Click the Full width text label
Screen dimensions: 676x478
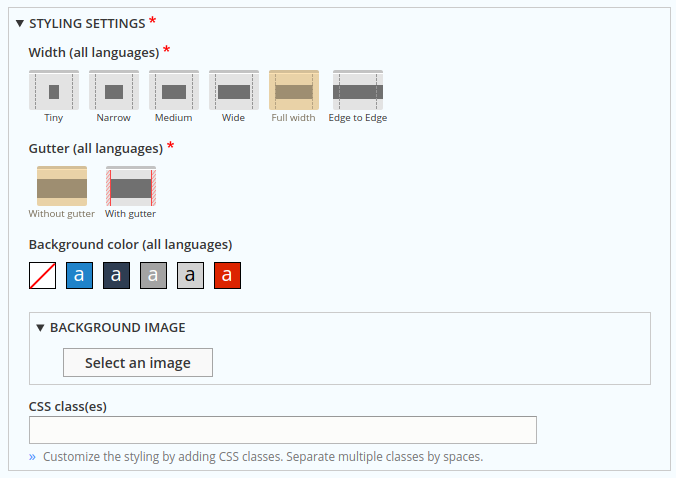[294, 118]
